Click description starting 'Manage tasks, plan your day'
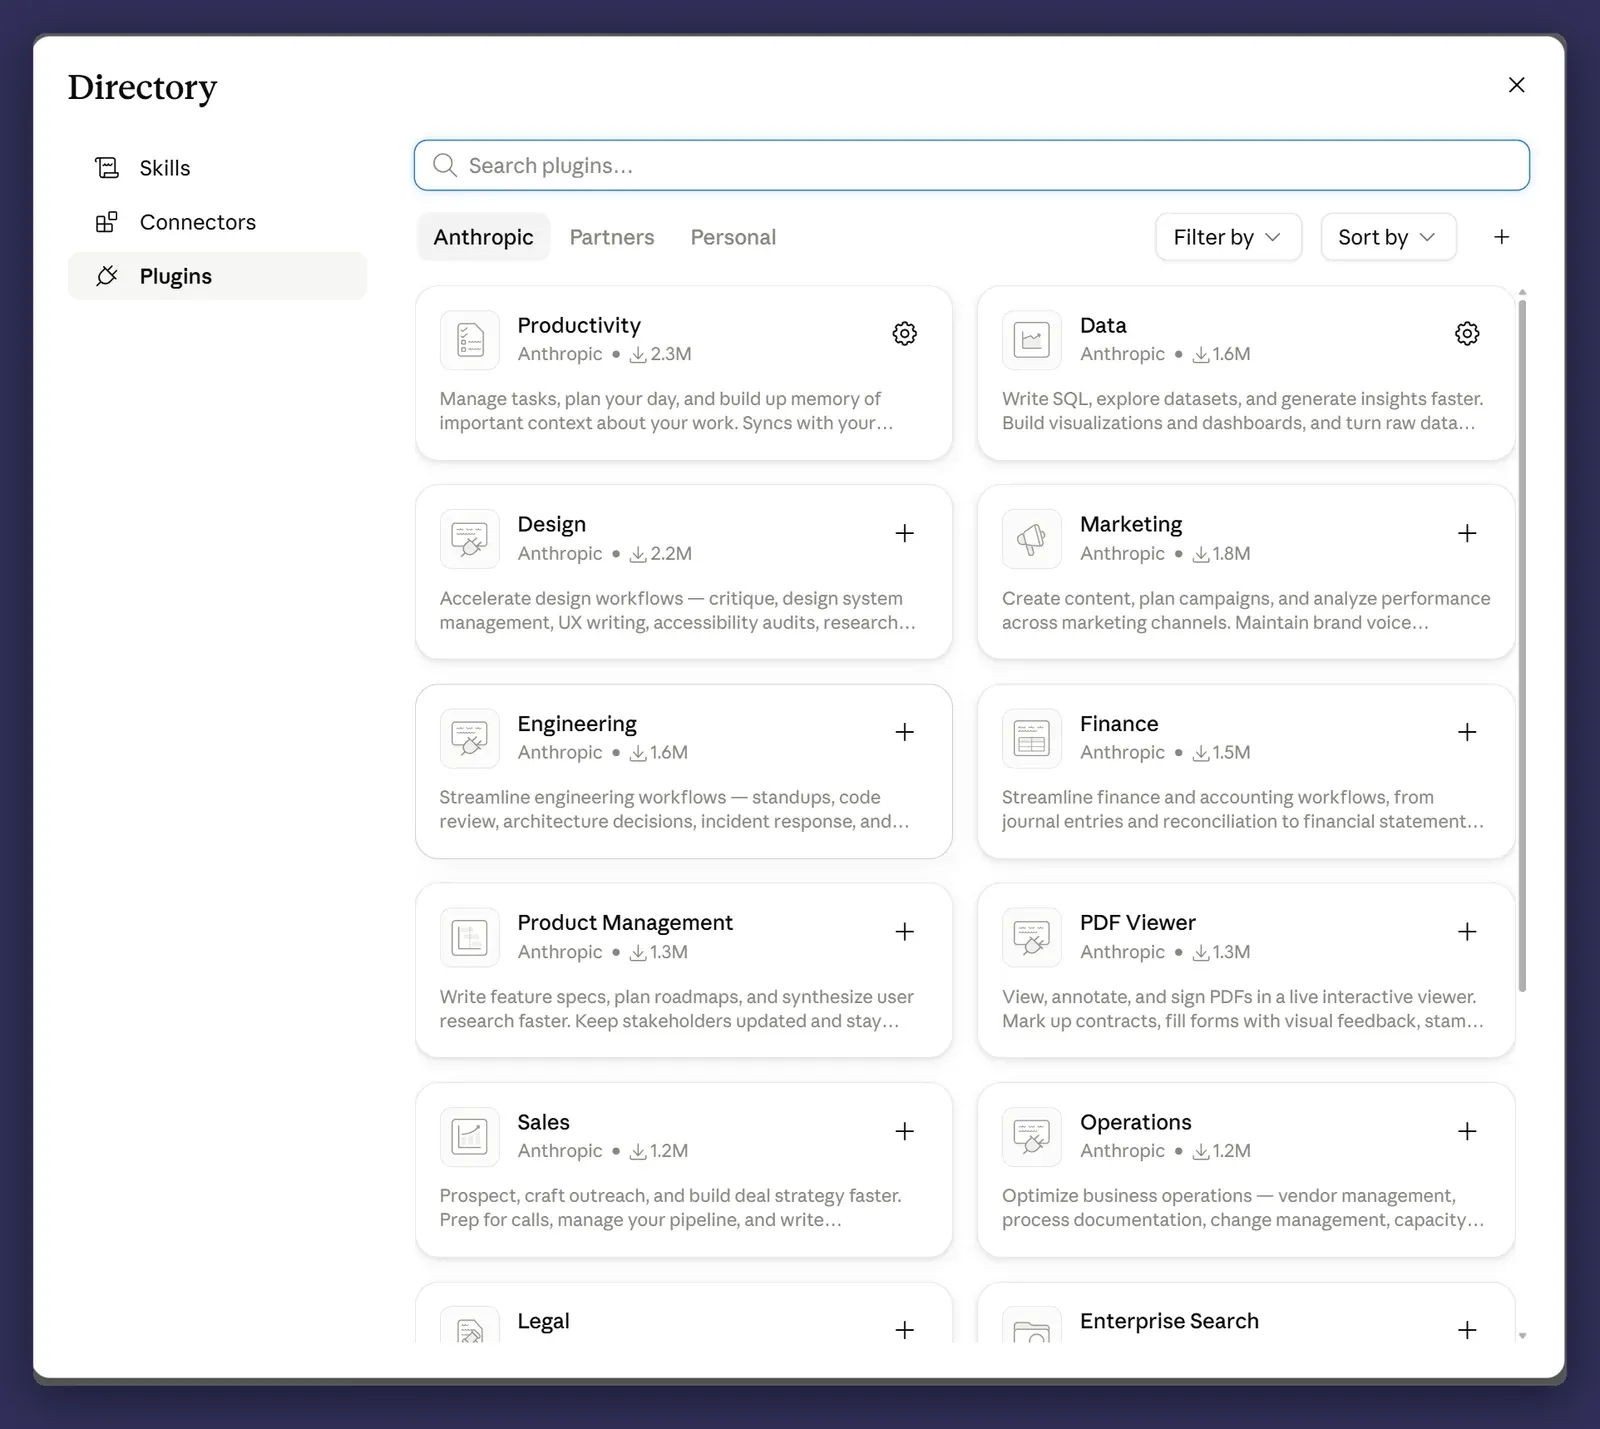Image resolution: width=1600 pixels, height=1429 pixels. point(666,411)
